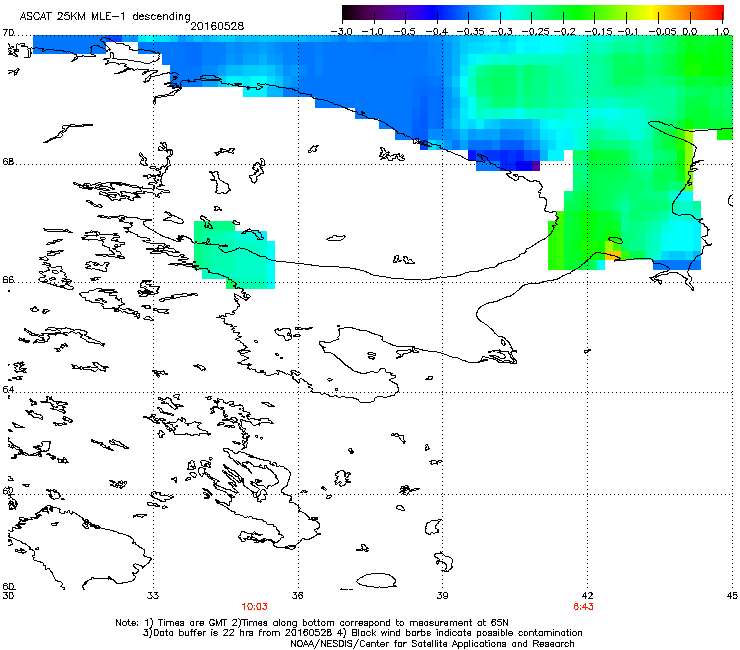Image resolution: width=740 pixels, height=650 pixels.
Task: Click the latitude label '66'
Action: pyautogui.click(x=8, y=280)
